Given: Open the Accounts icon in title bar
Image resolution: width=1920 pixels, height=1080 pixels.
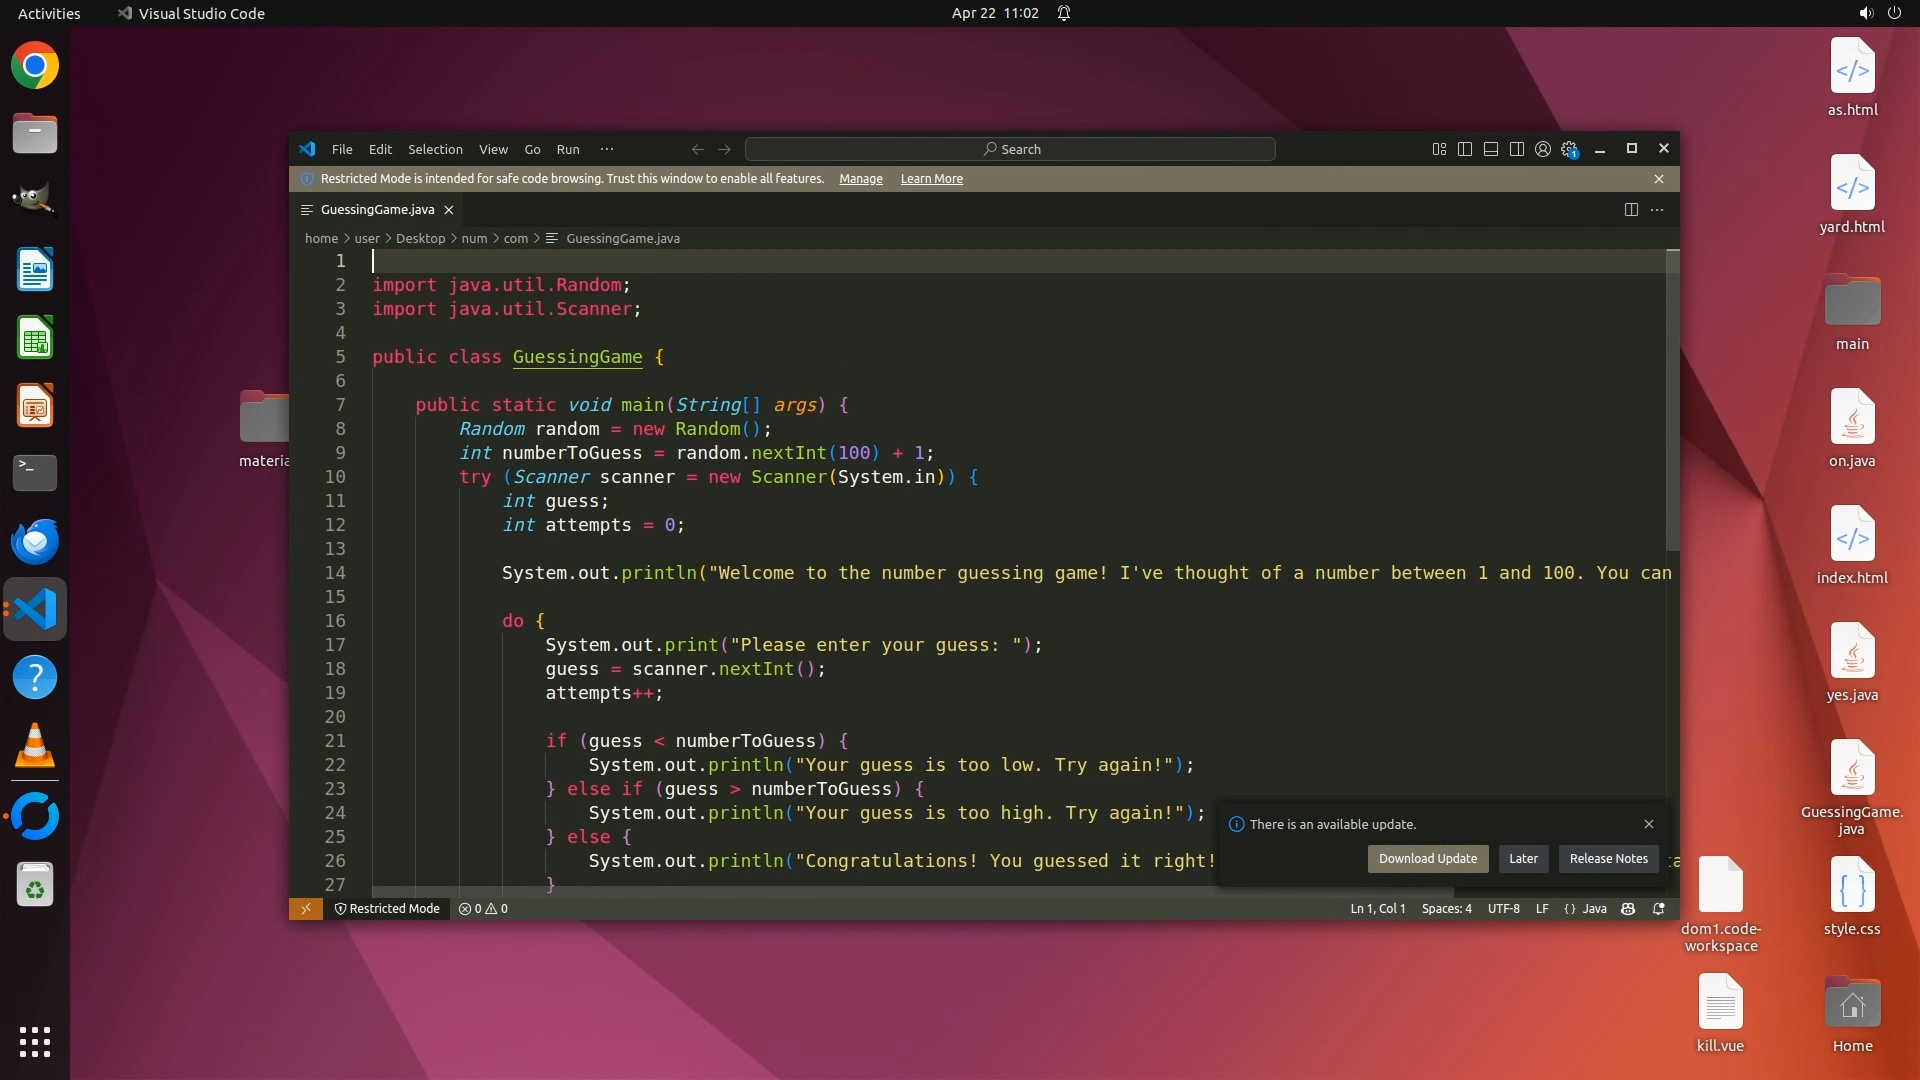Looking at the screenshot, I should 1543,149.
